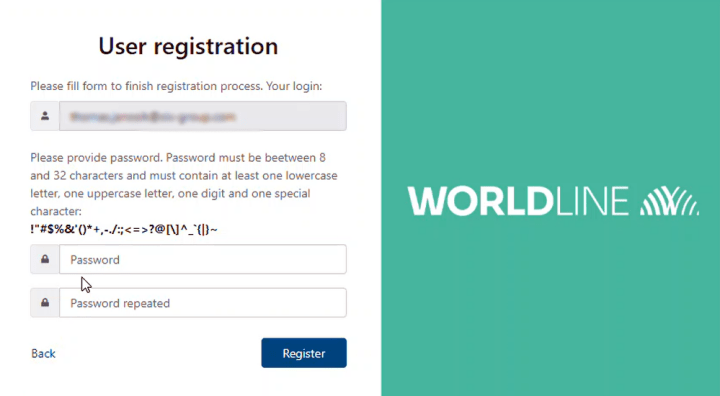Click the thin LINE part of logo
Viewport: 720px width, 396px height.
click(x=592, y=201)
